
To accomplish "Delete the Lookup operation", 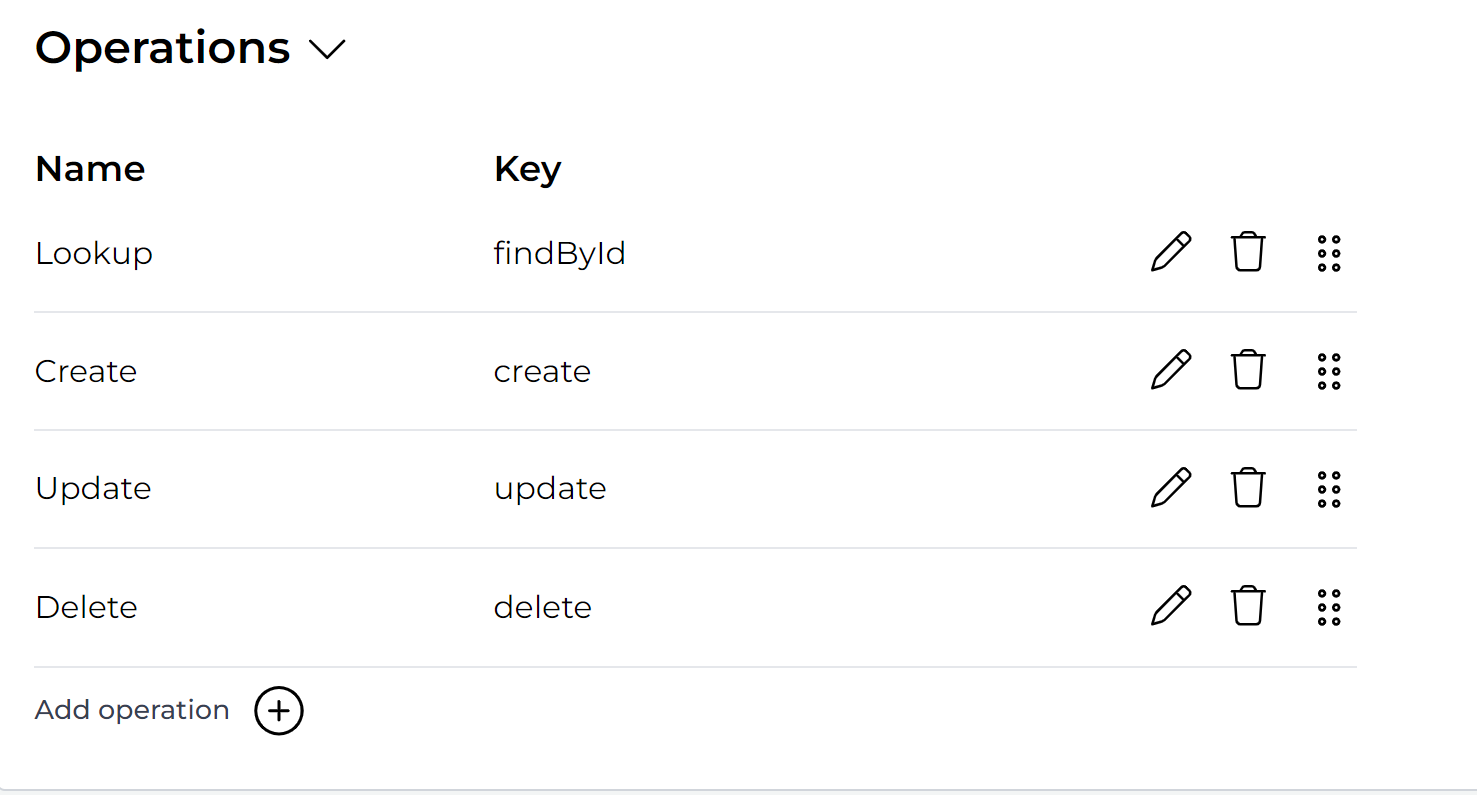I will click(1248, 252).
